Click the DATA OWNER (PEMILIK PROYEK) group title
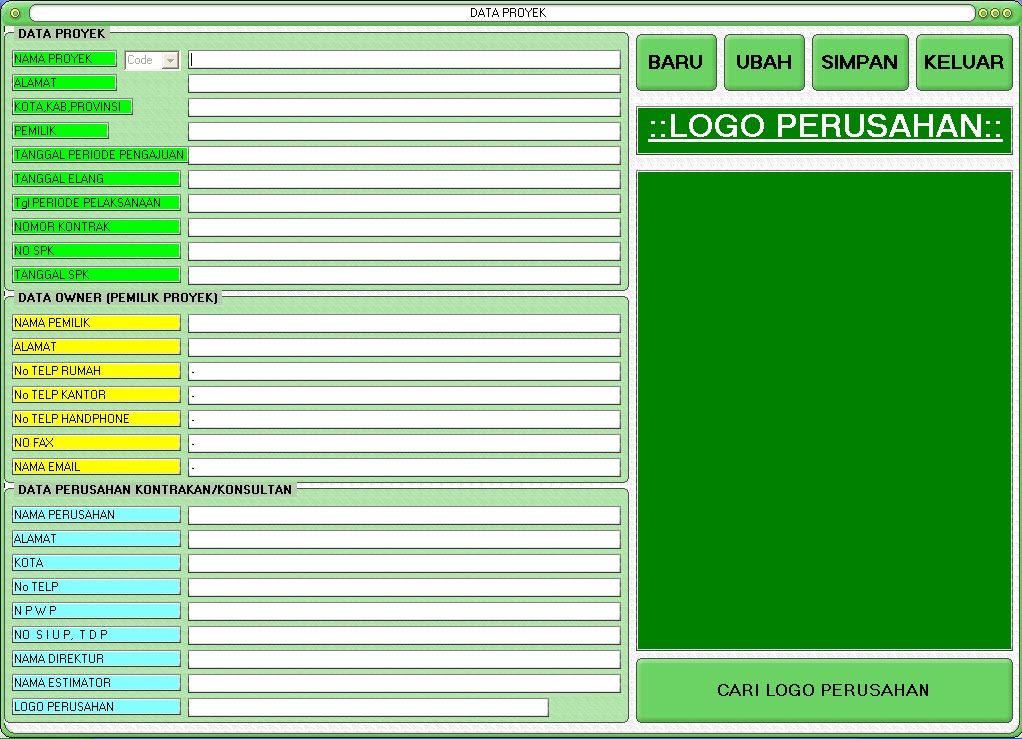 pyautogui.click(x=118, y=298)
